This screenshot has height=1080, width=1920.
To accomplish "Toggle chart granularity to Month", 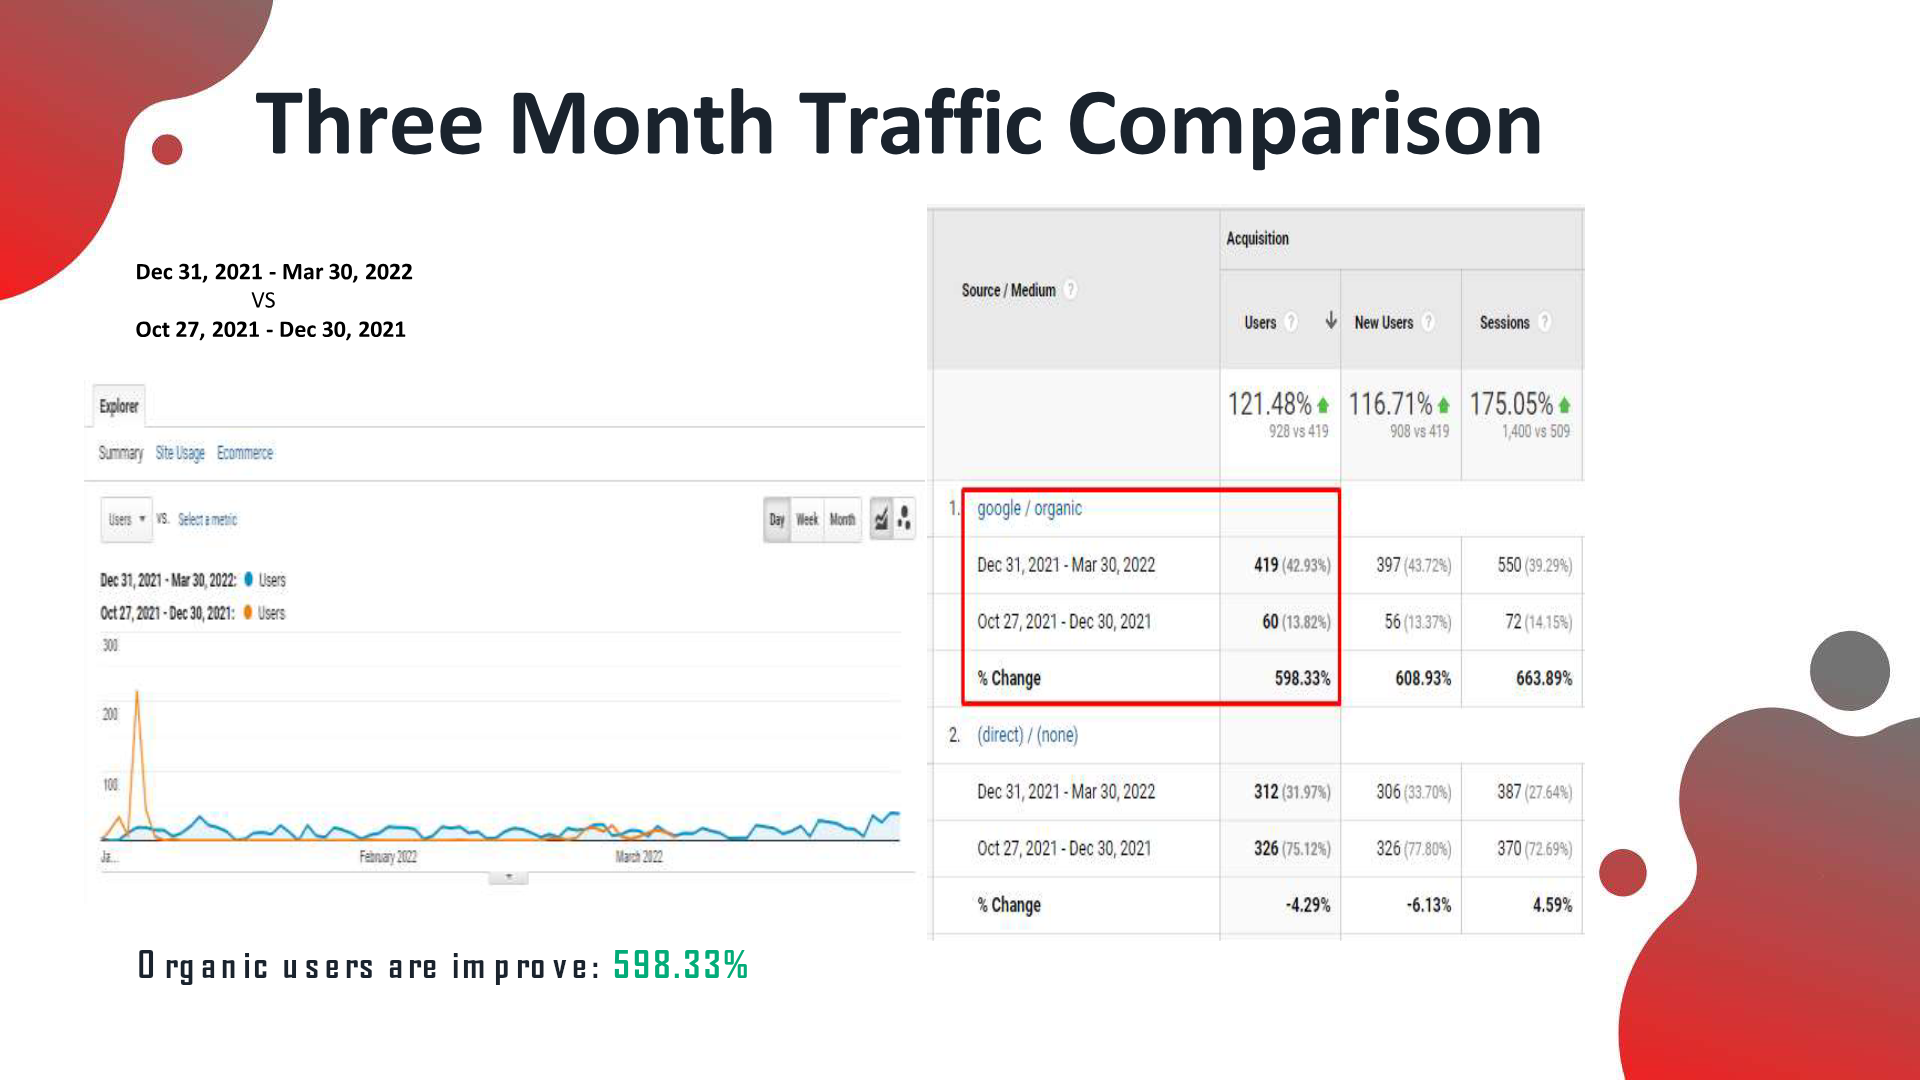I will 842,520.
